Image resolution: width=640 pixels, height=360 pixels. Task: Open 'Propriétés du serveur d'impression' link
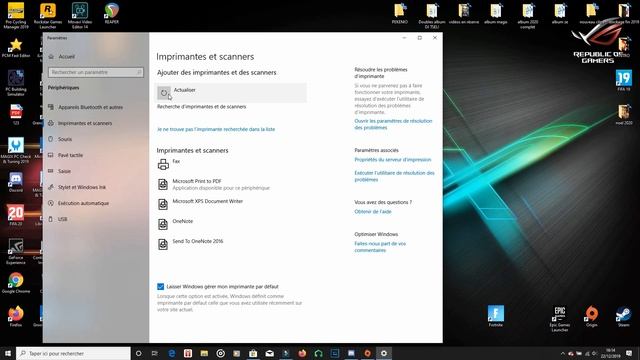393,160
